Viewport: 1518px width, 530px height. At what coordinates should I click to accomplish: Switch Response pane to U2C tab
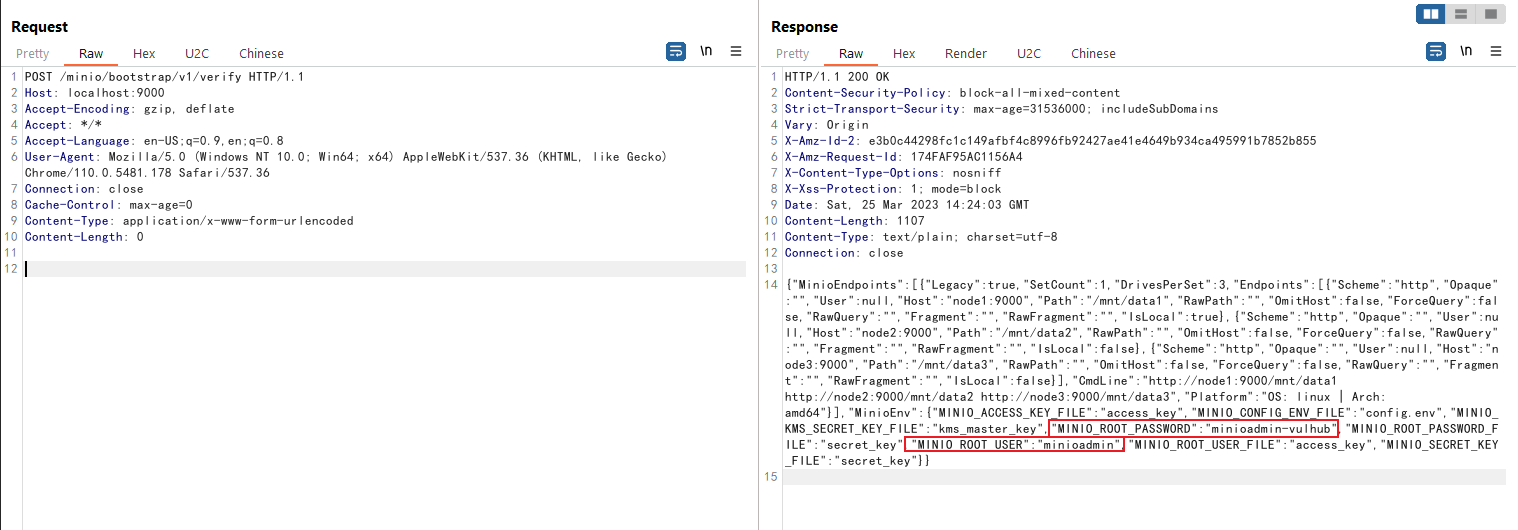point(1028,54)
